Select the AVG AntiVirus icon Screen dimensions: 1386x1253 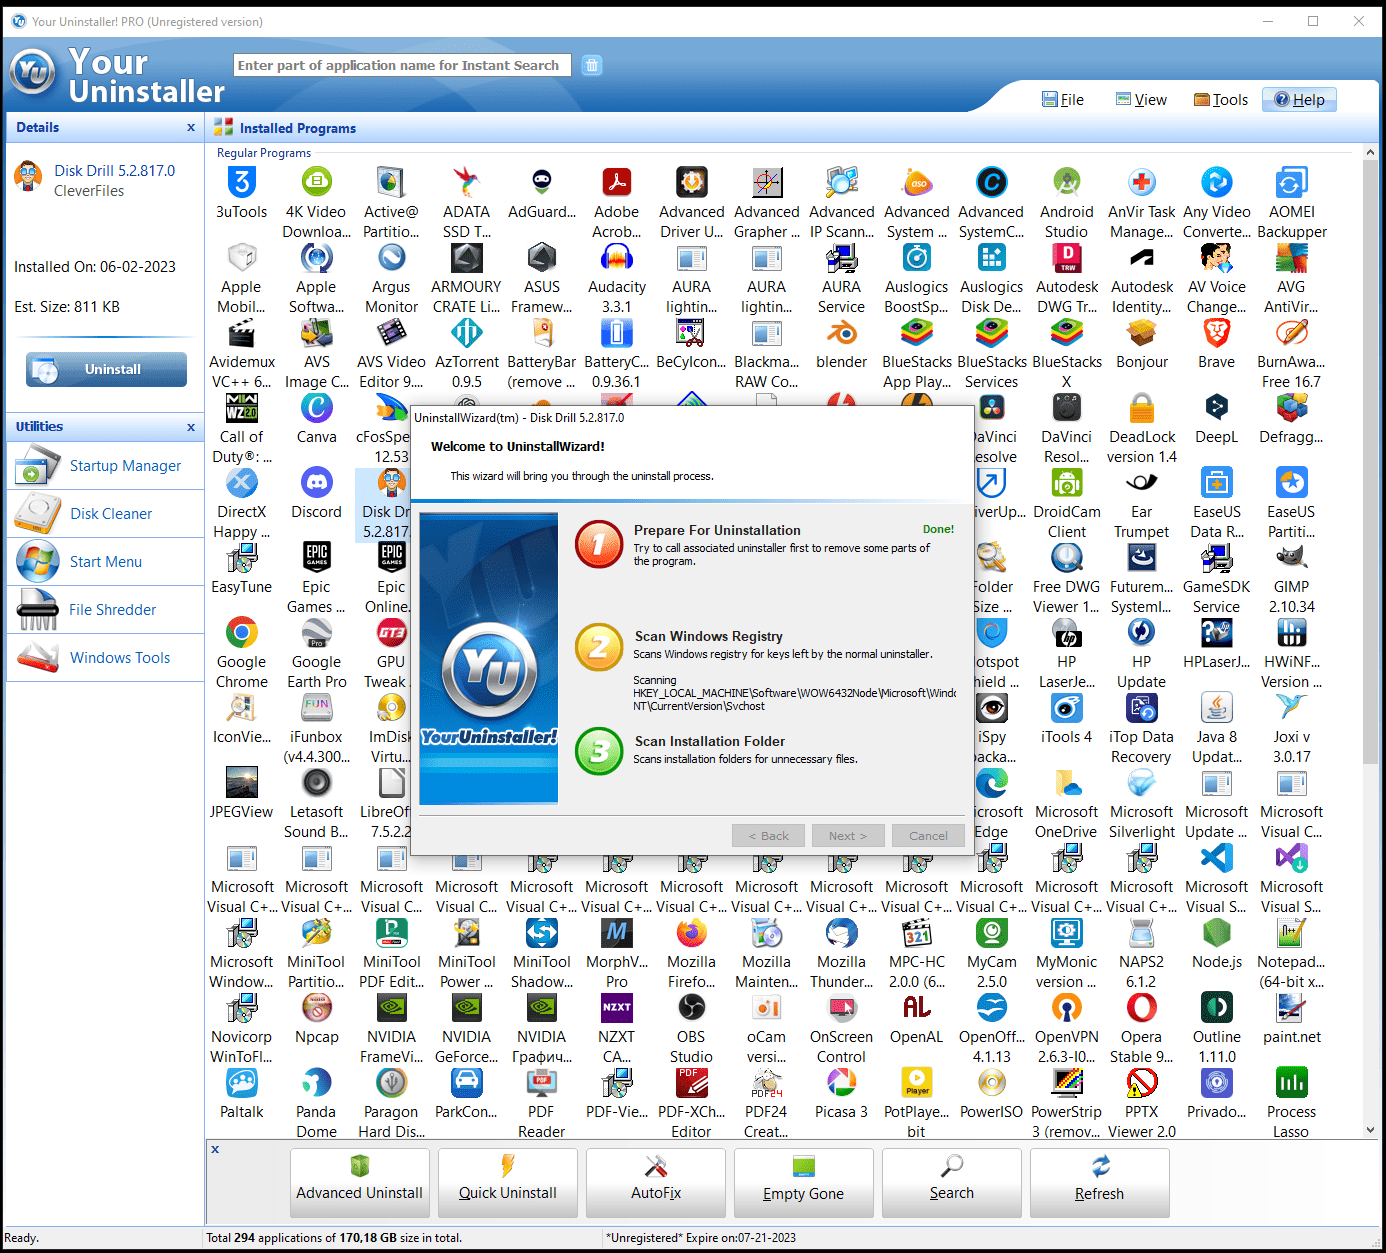click(1292, 258)
